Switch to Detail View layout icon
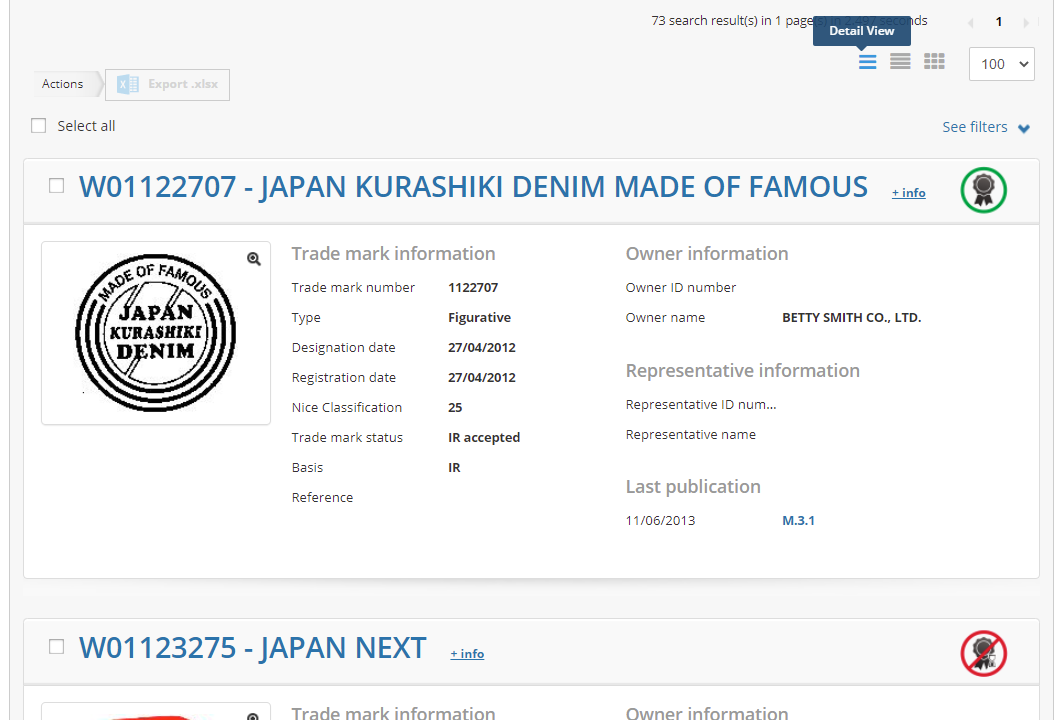The width and height of the screenshot is (1063, 720). (867, 62)
